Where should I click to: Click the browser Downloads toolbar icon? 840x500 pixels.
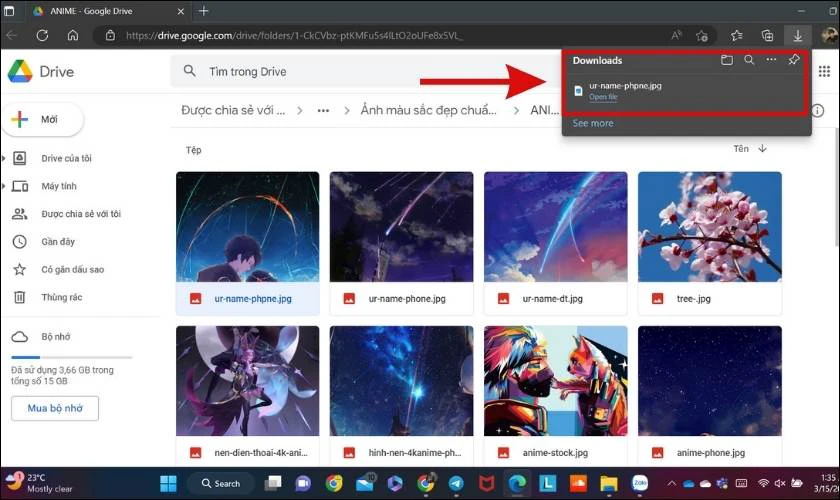(798, 36)
